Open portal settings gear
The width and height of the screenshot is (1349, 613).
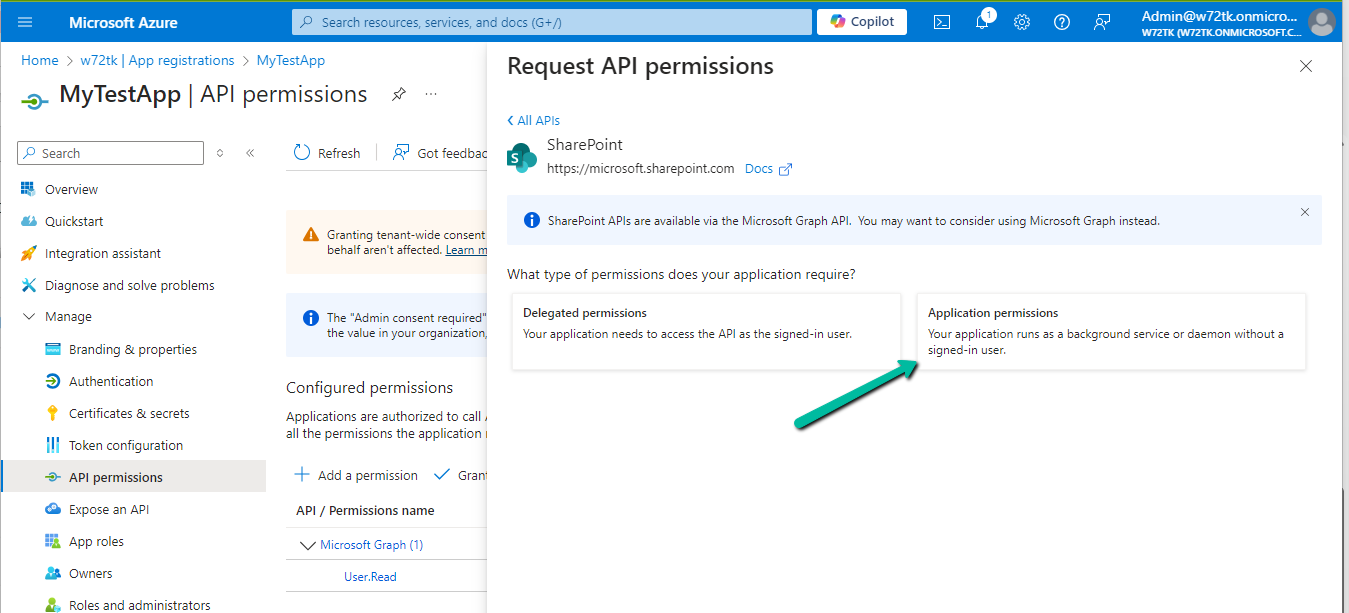(x=1021, y=22)
